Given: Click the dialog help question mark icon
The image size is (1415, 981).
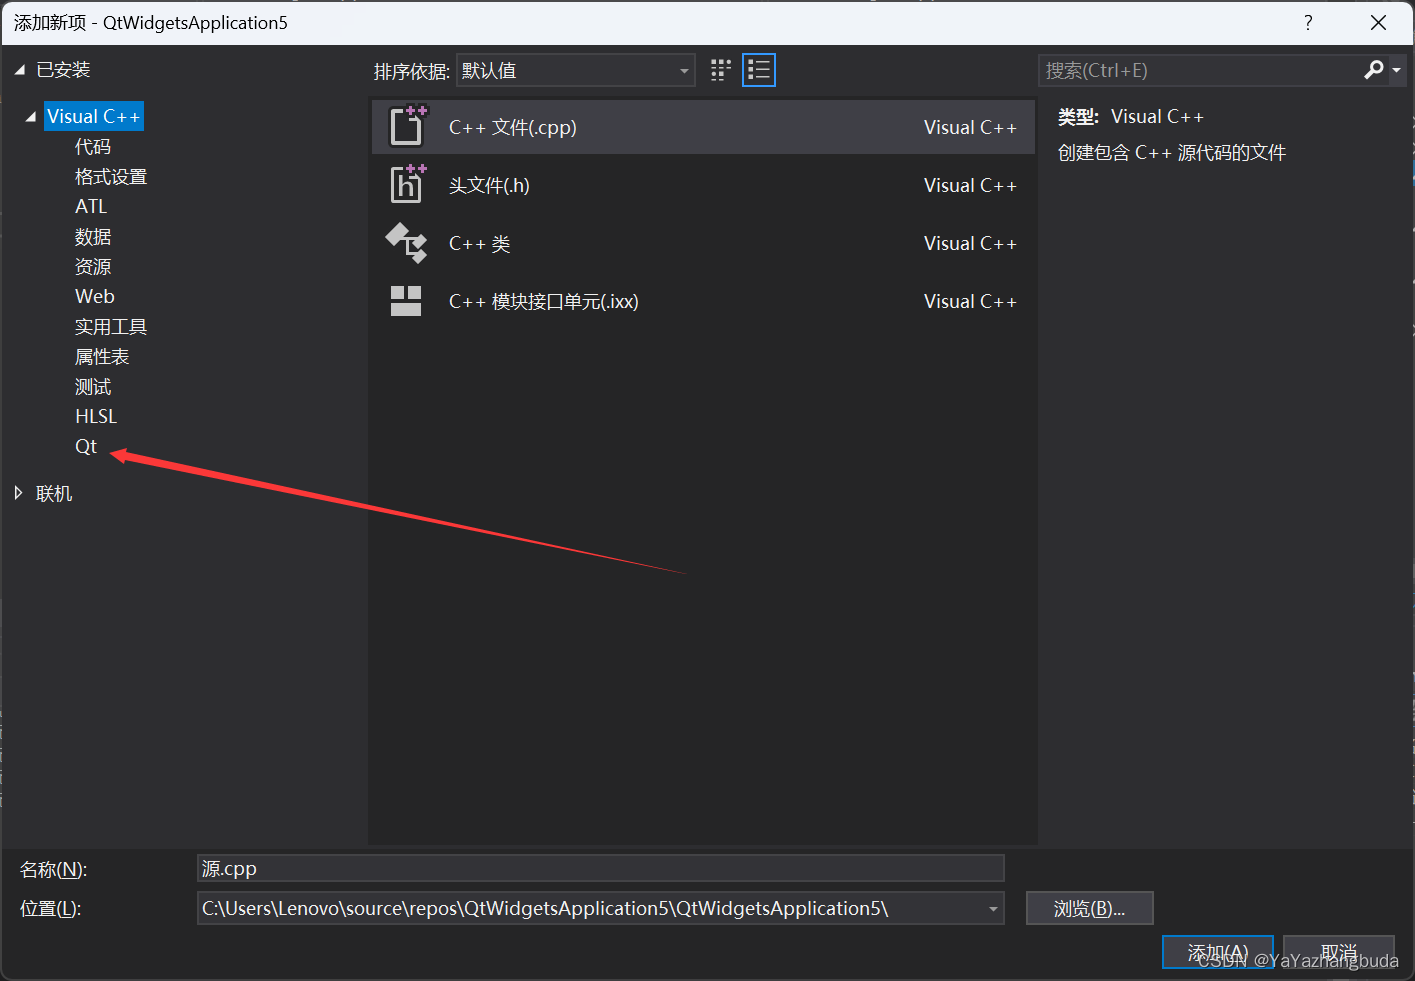Looking at the screenshot, I should tap(1308, 21).
